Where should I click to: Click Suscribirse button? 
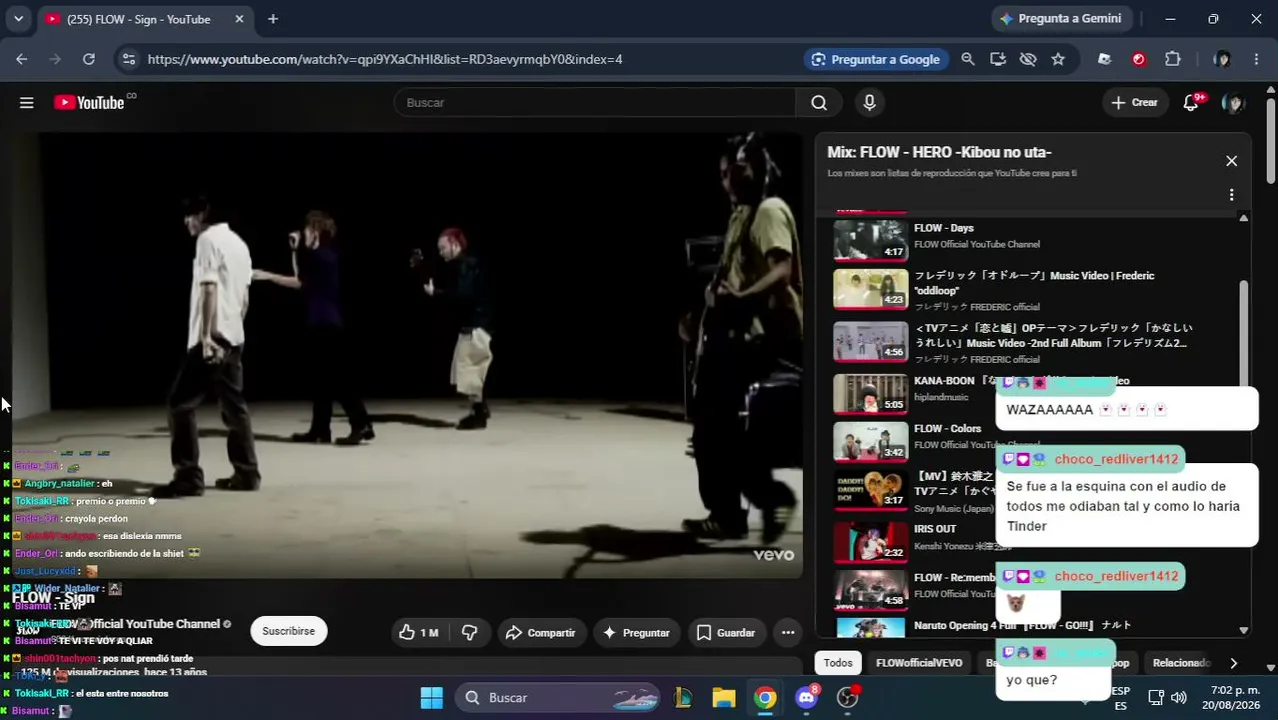click(288, 631)
